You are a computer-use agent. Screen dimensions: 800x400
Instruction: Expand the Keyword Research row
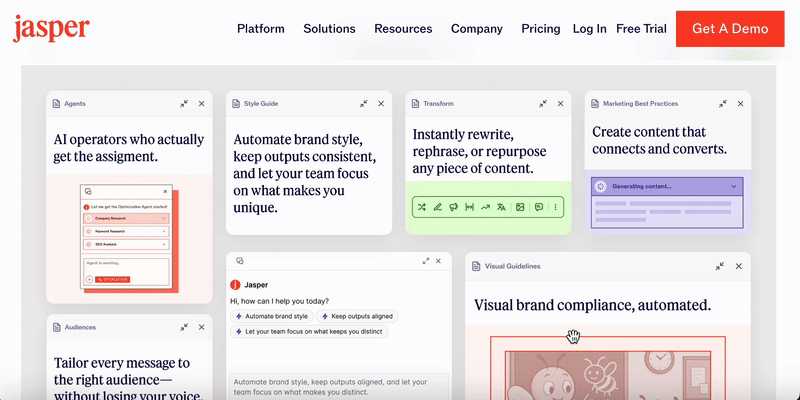(x=126, y=232)
